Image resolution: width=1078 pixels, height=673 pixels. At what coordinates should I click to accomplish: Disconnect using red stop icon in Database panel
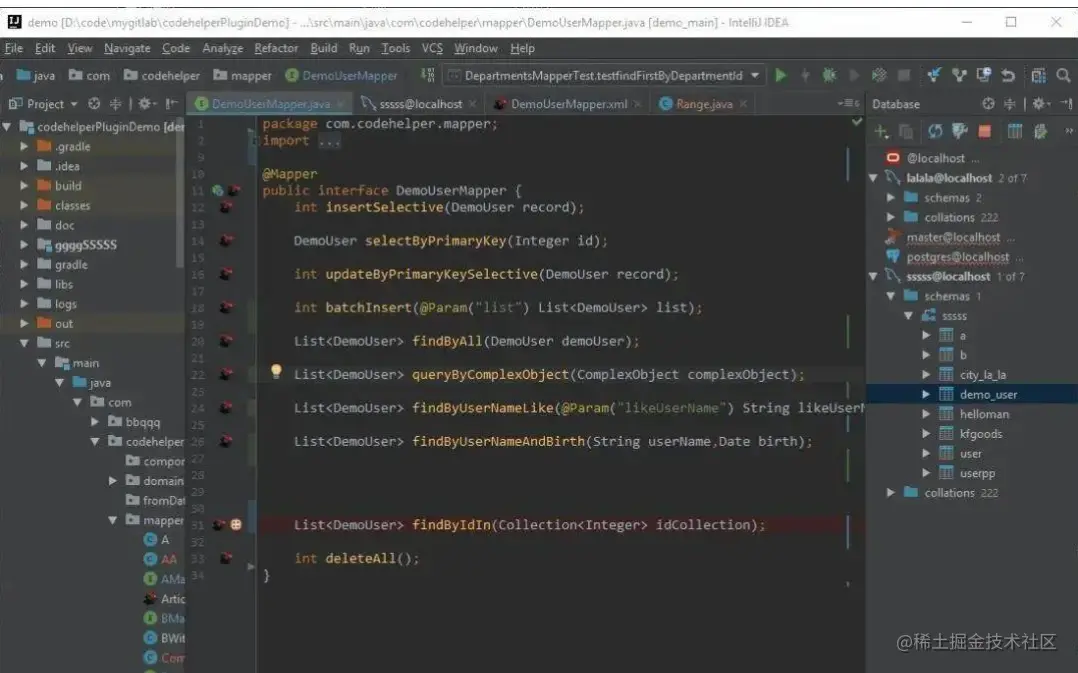point(984,131)
